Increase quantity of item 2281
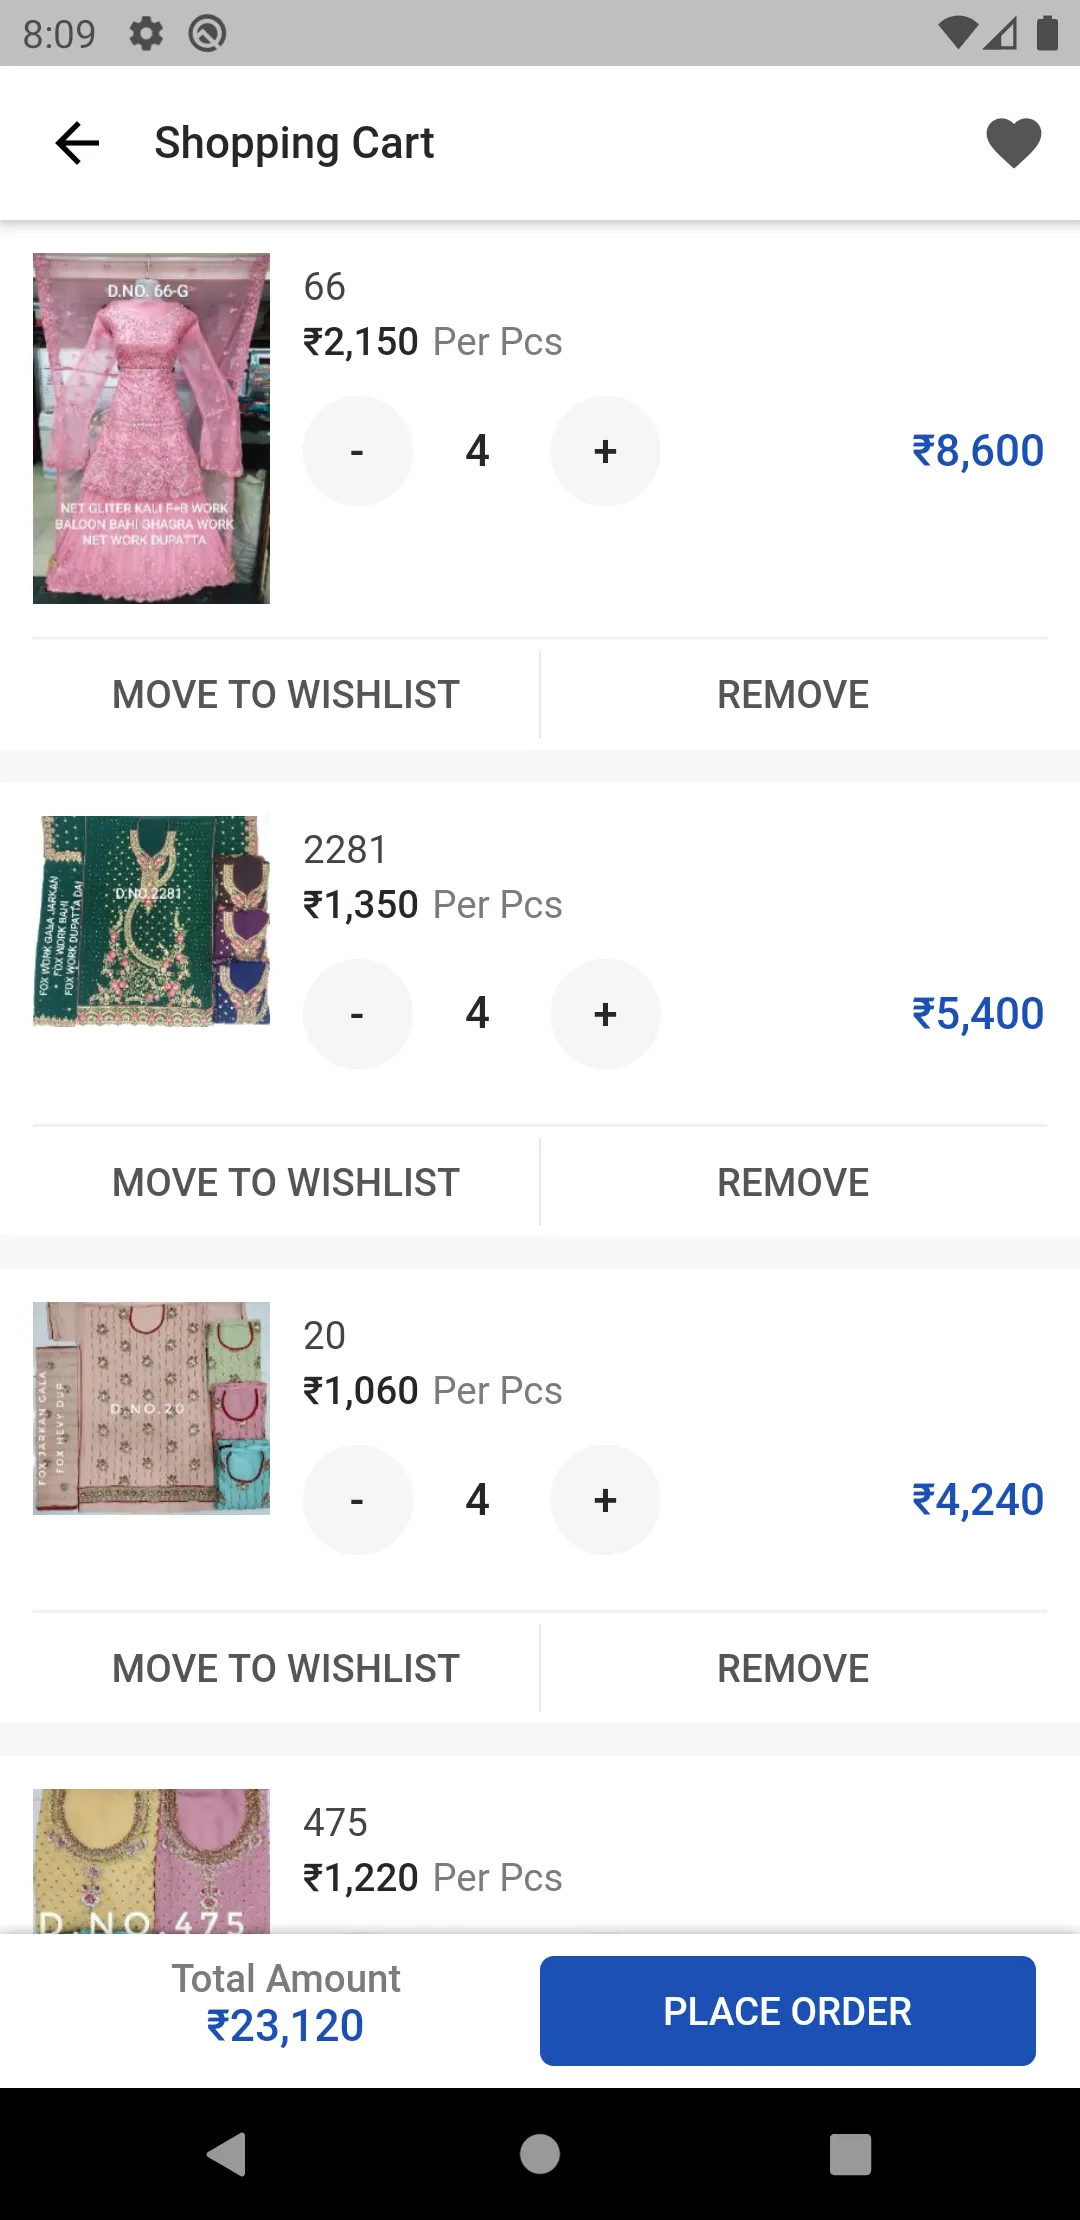The width and height of the screenshot is (1080, 2220). pyautogui.click(x=605, y=1014)
